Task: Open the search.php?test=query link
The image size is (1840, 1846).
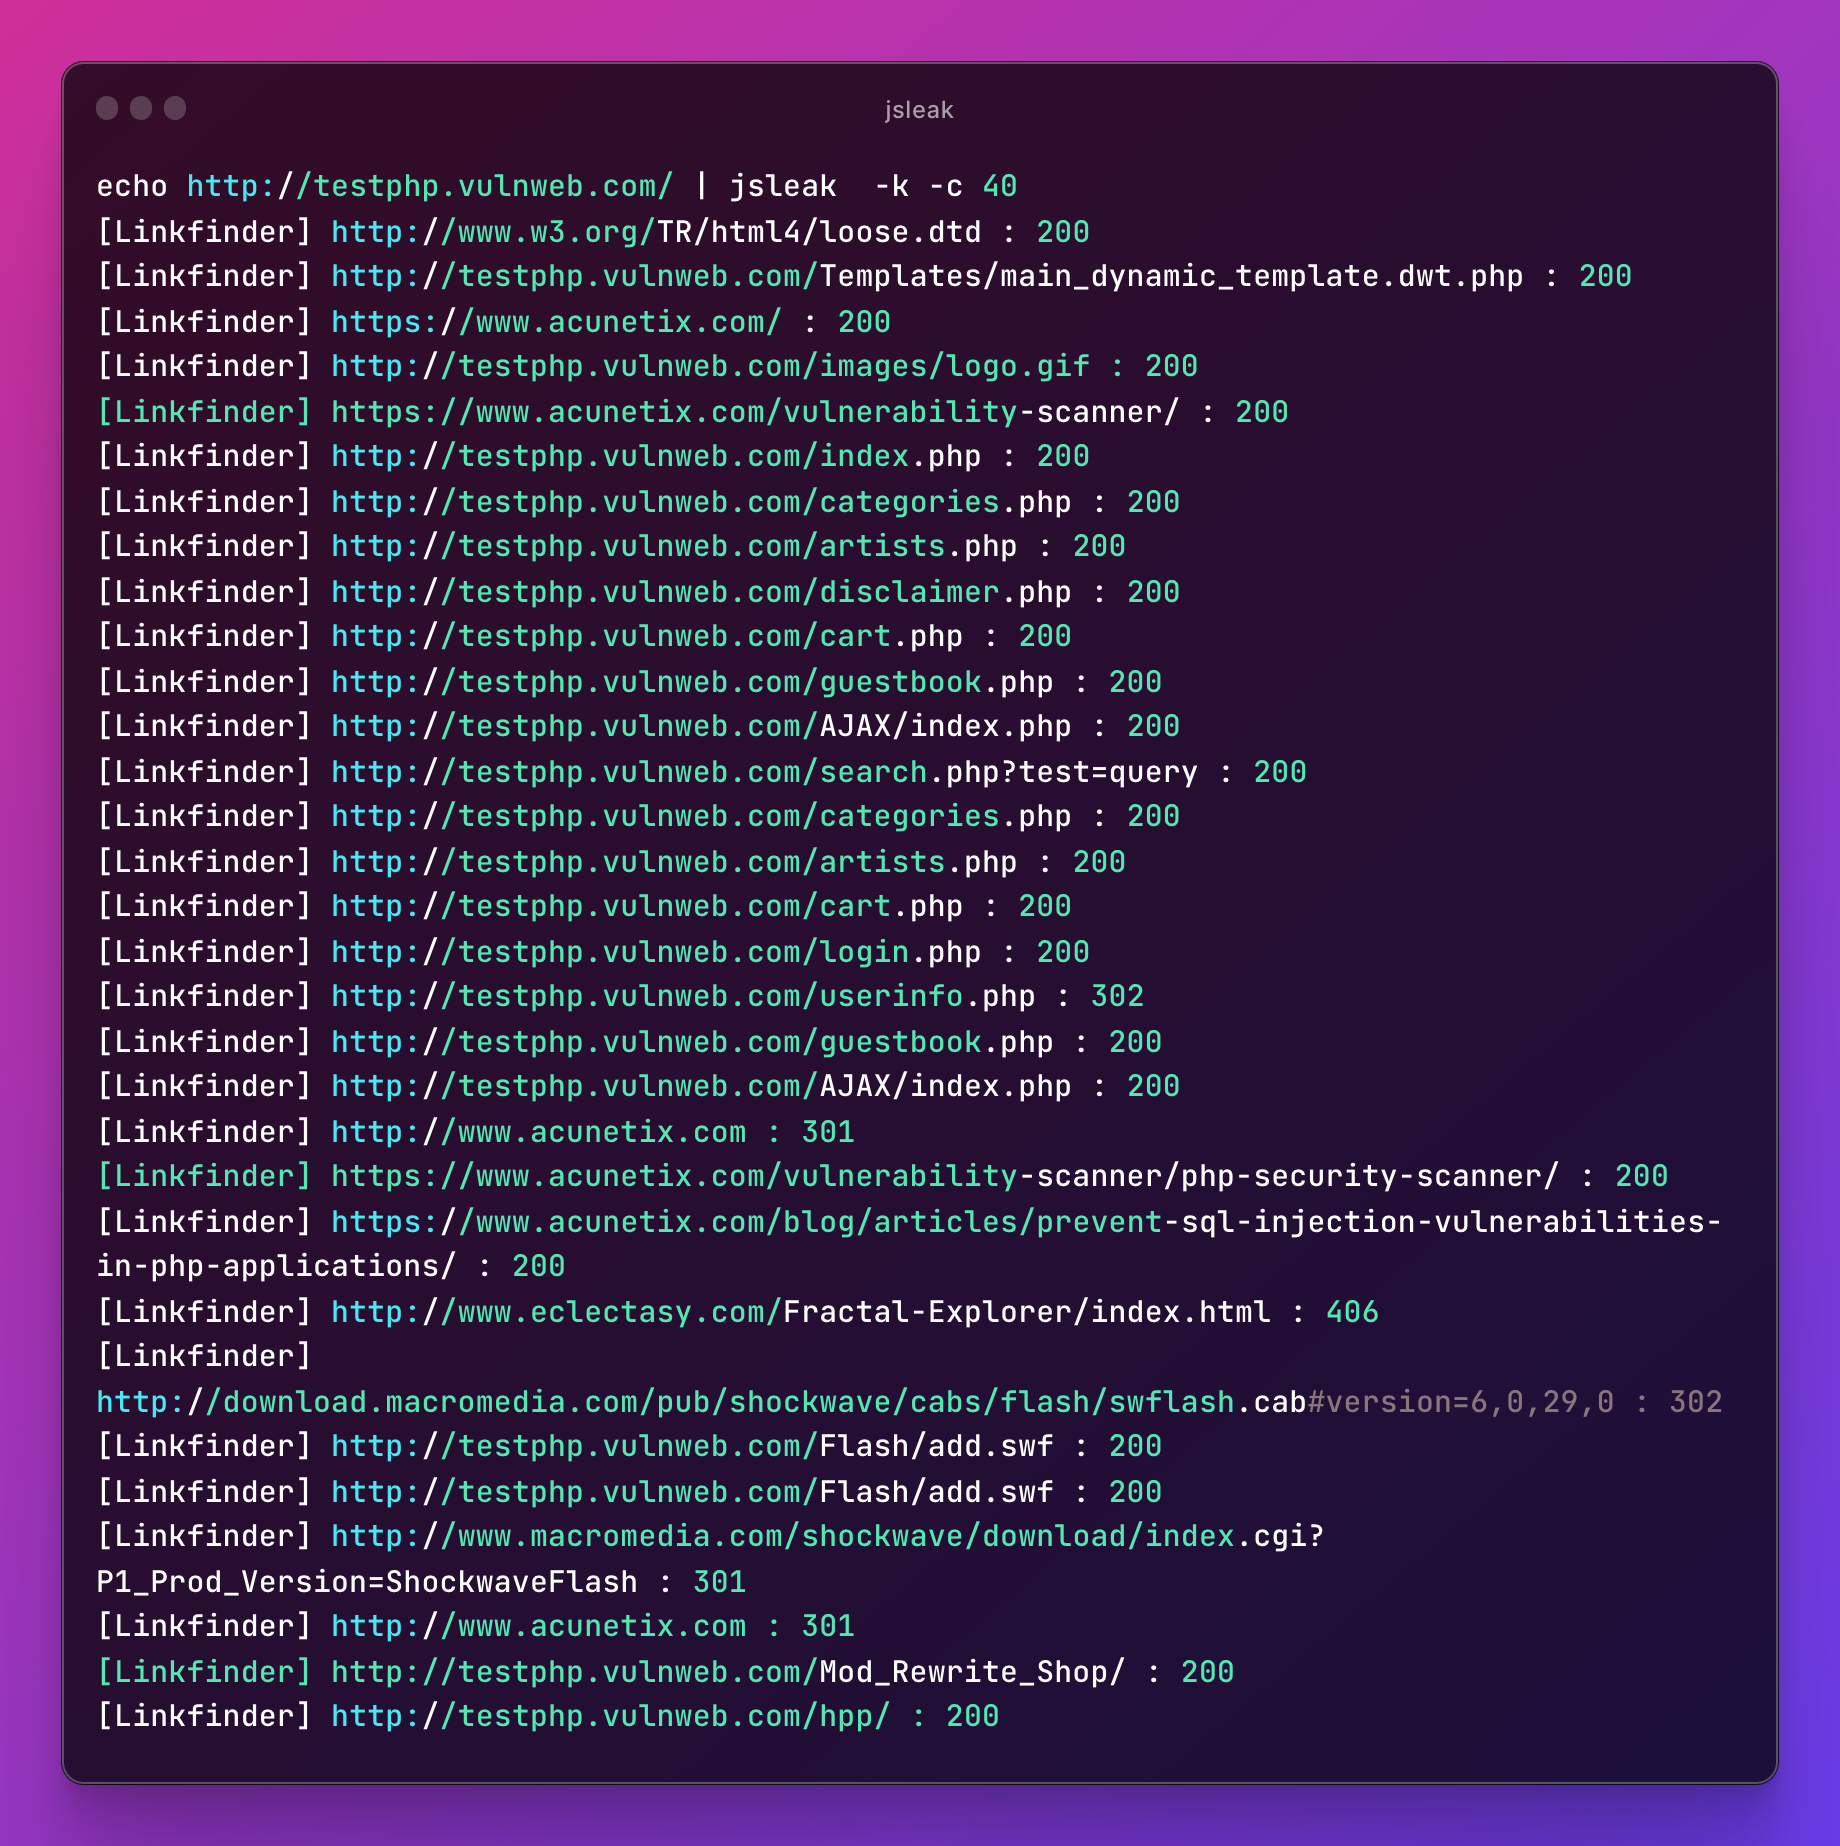Action: (764, 772)
